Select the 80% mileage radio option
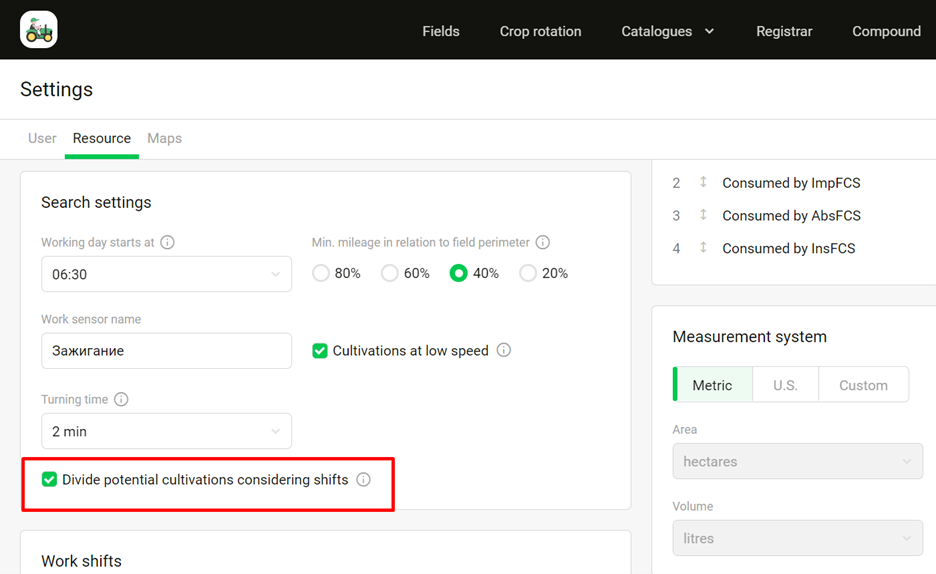 point(321,273)
